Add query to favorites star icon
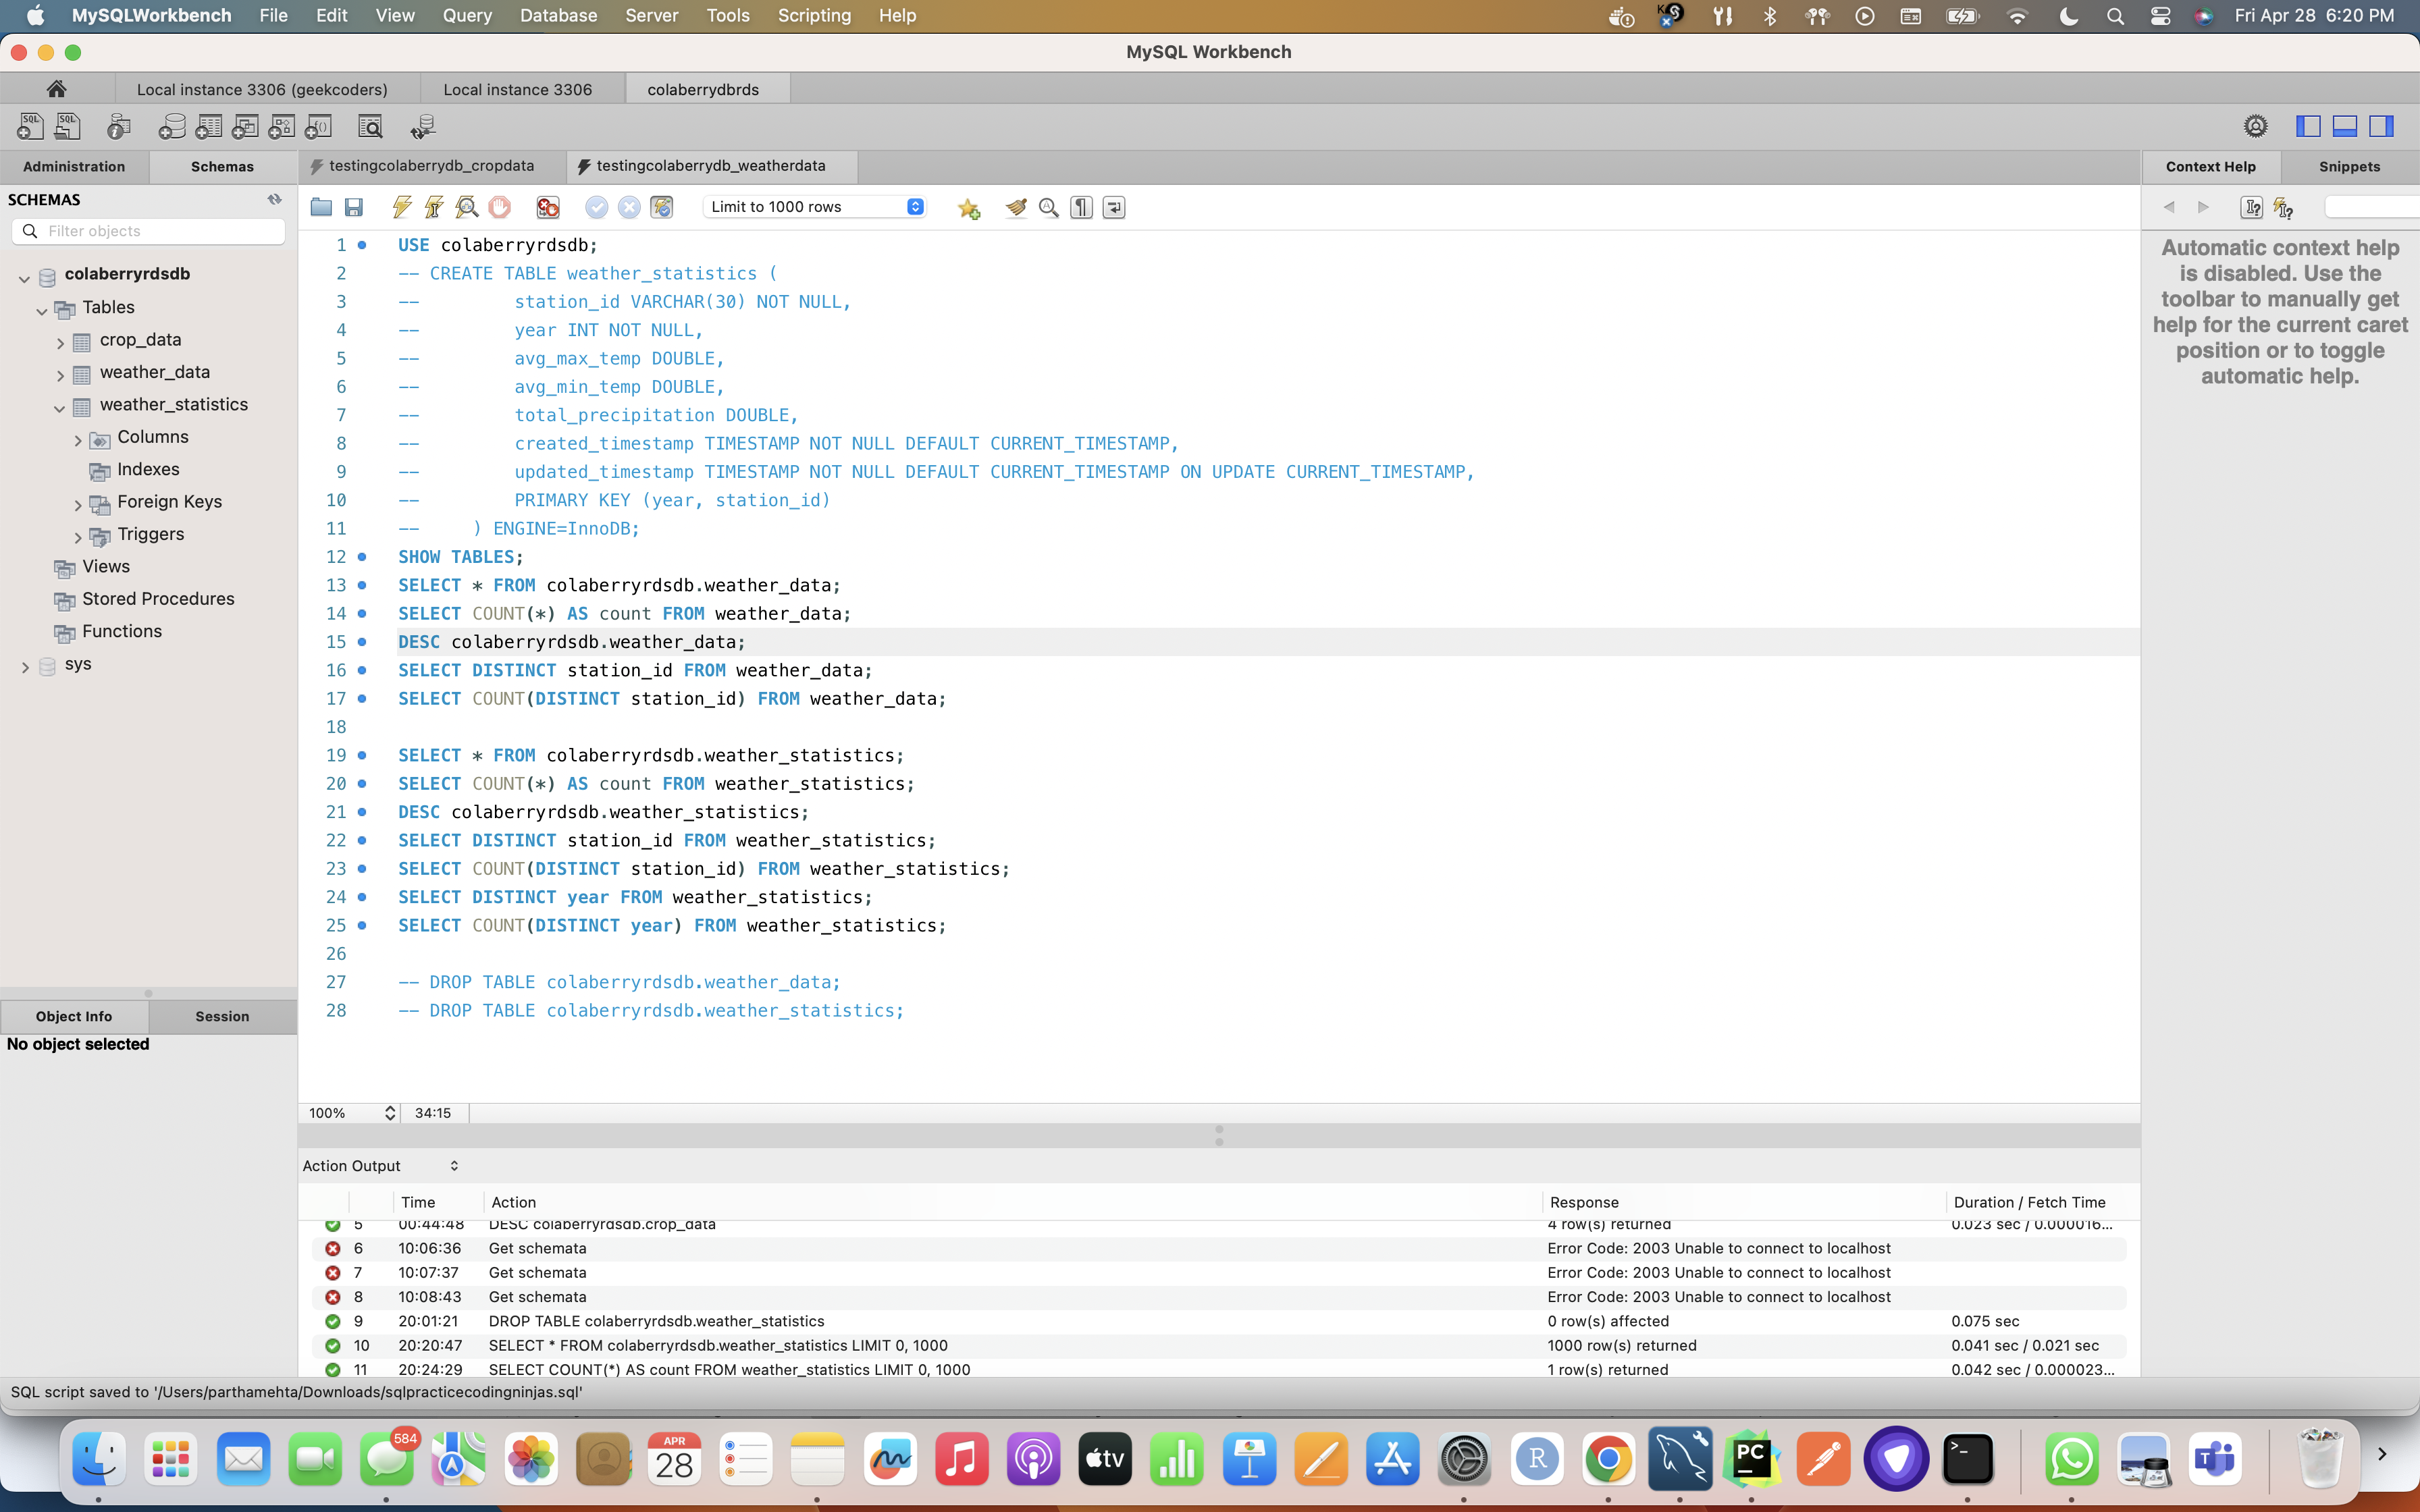The height and width of the screenshot is (1512, 2420). pos(968,207)
